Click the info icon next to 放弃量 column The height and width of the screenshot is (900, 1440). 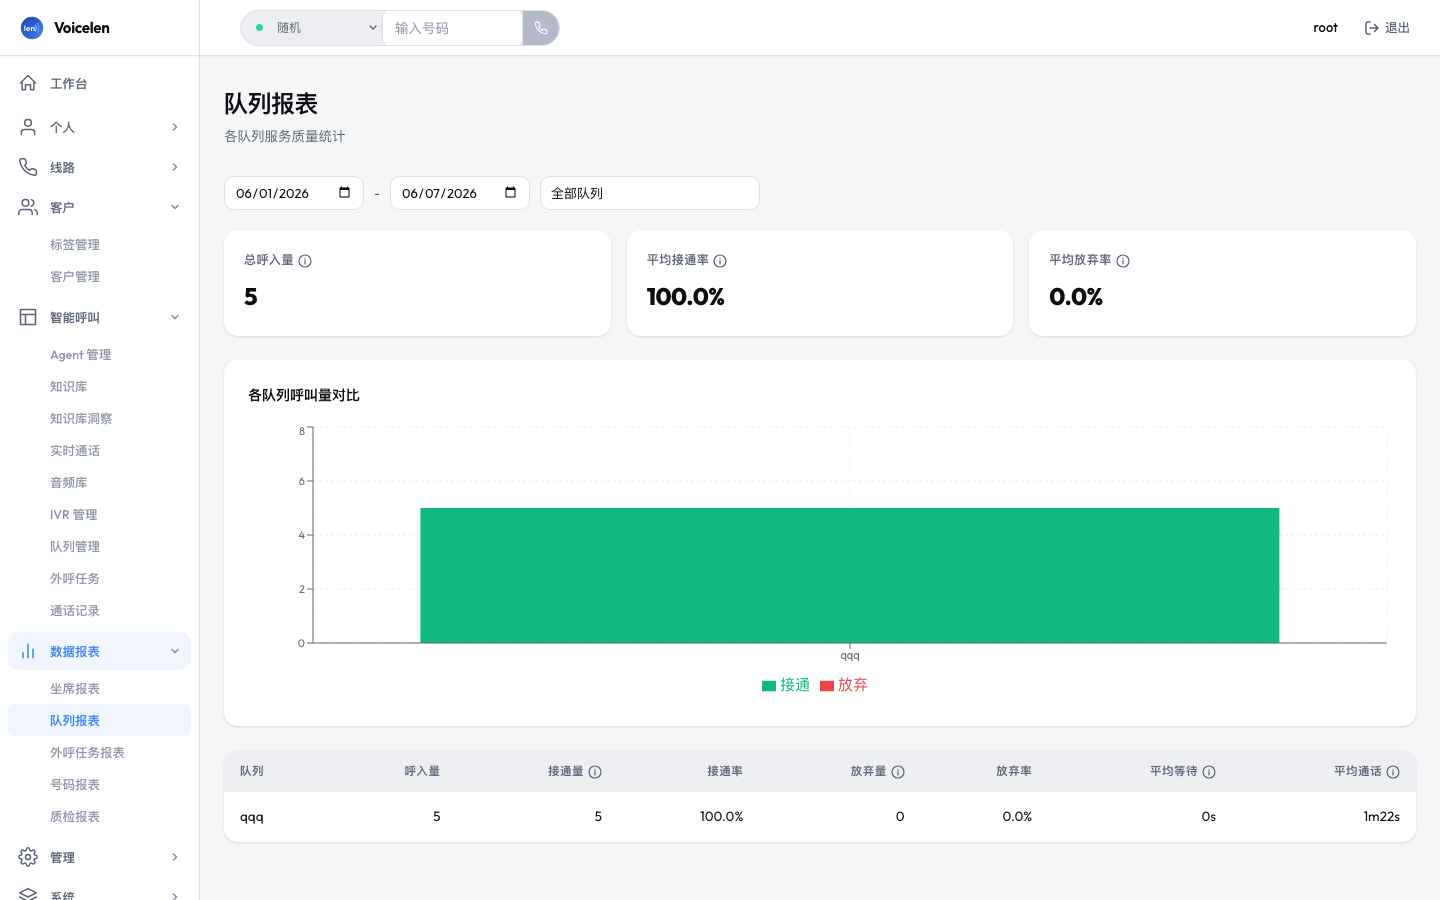(898, 772)
